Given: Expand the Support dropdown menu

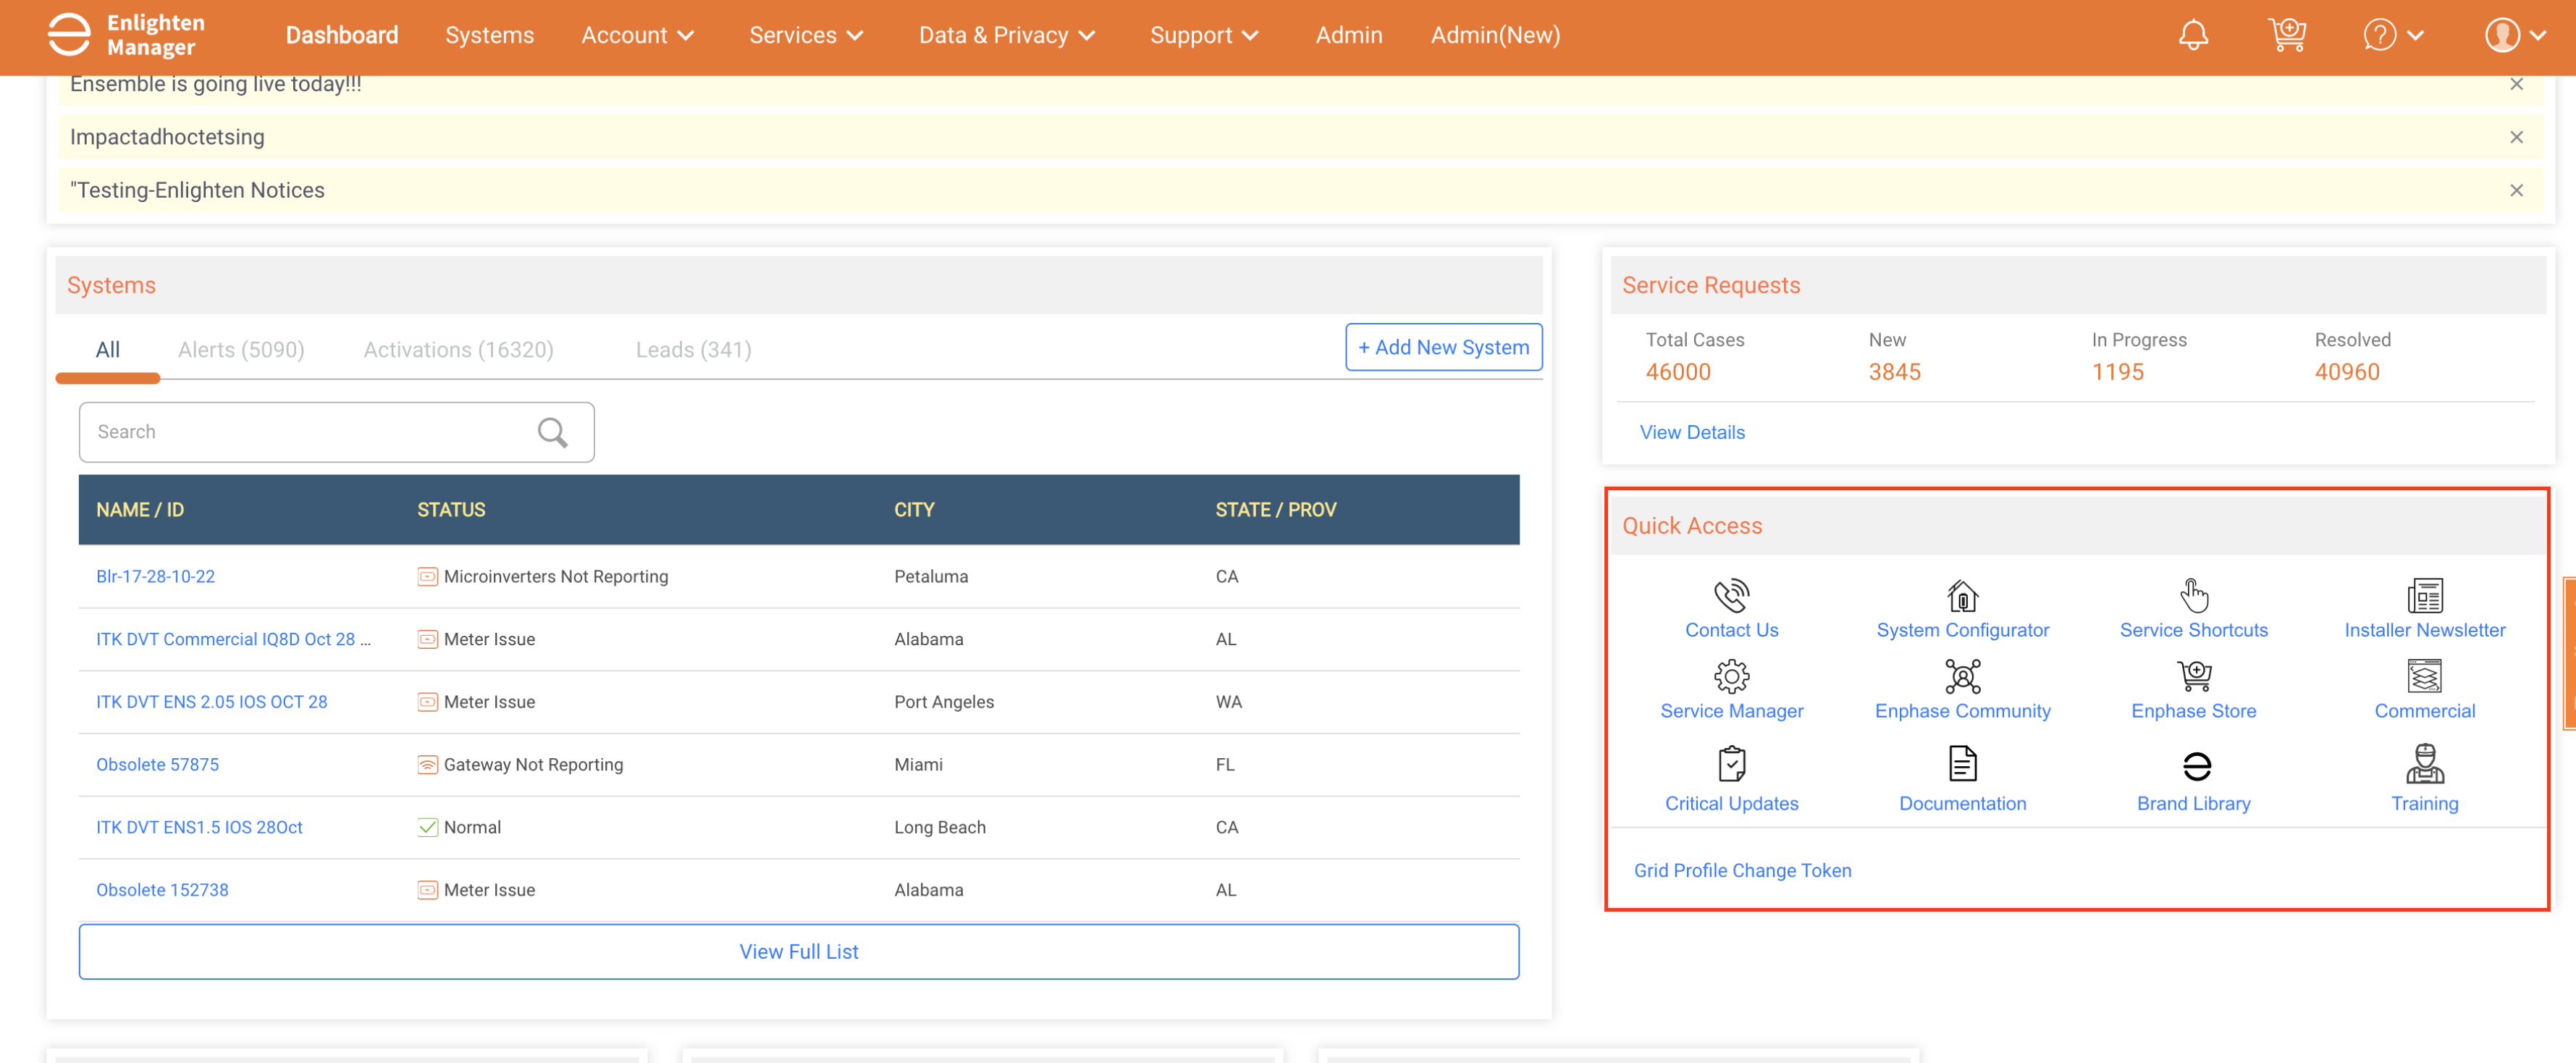Looking at the screenshot, I should click(1204, 35).
